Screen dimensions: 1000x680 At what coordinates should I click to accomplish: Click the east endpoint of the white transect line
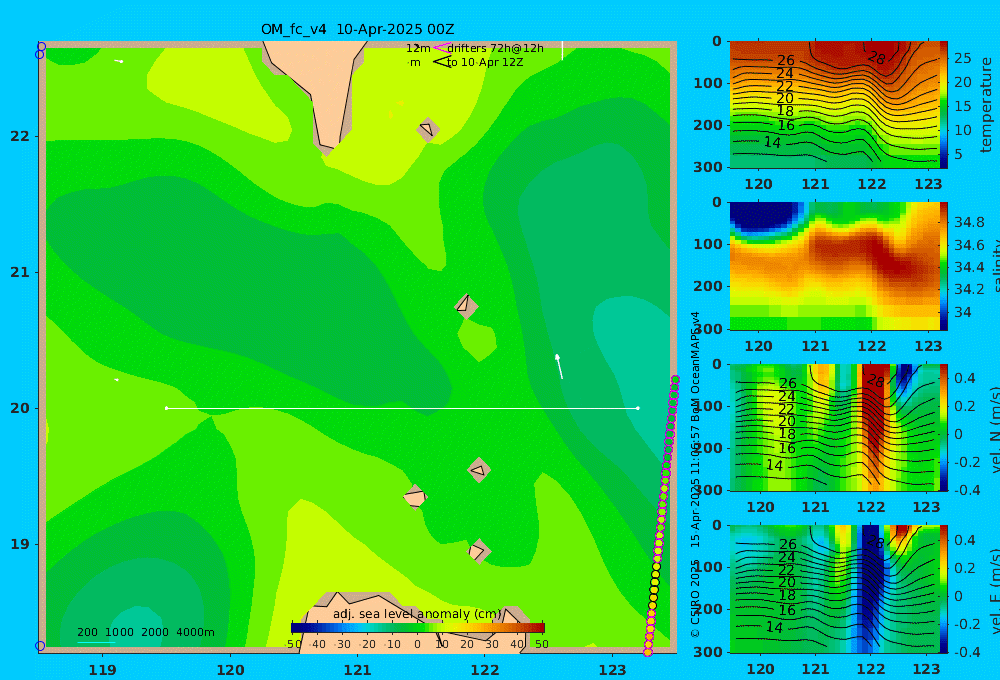point(638,408)
